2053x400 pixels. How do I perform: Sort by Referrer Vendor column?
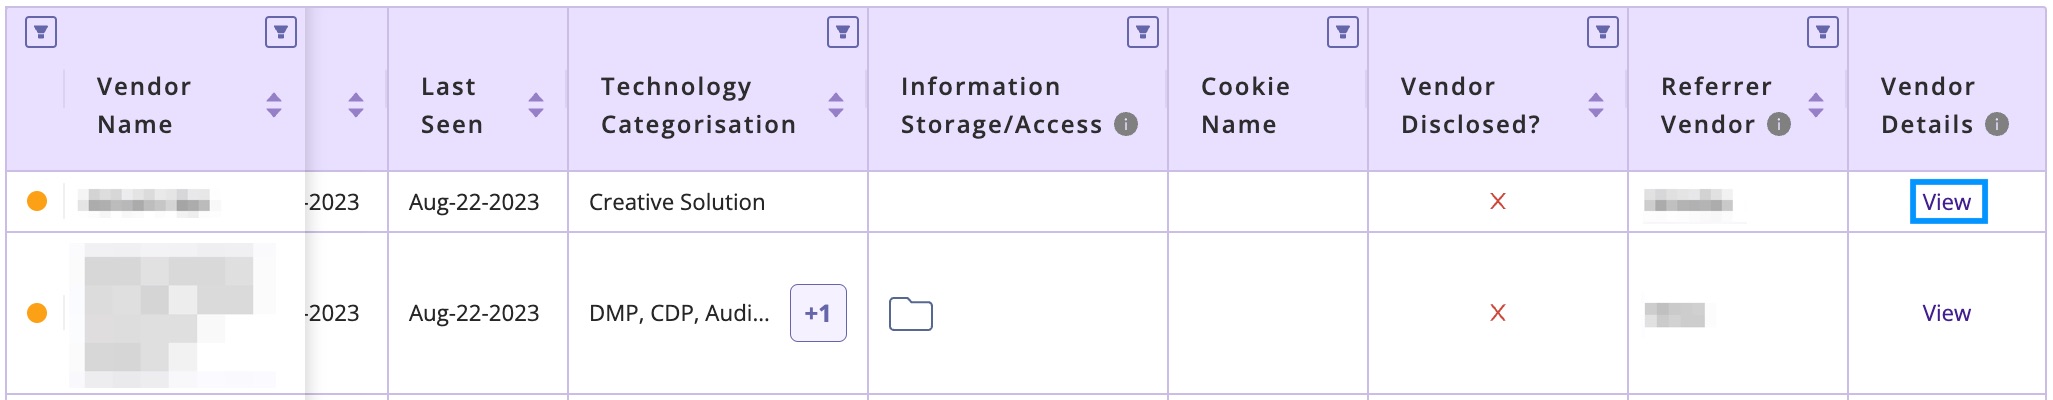tap(1816, 105)
